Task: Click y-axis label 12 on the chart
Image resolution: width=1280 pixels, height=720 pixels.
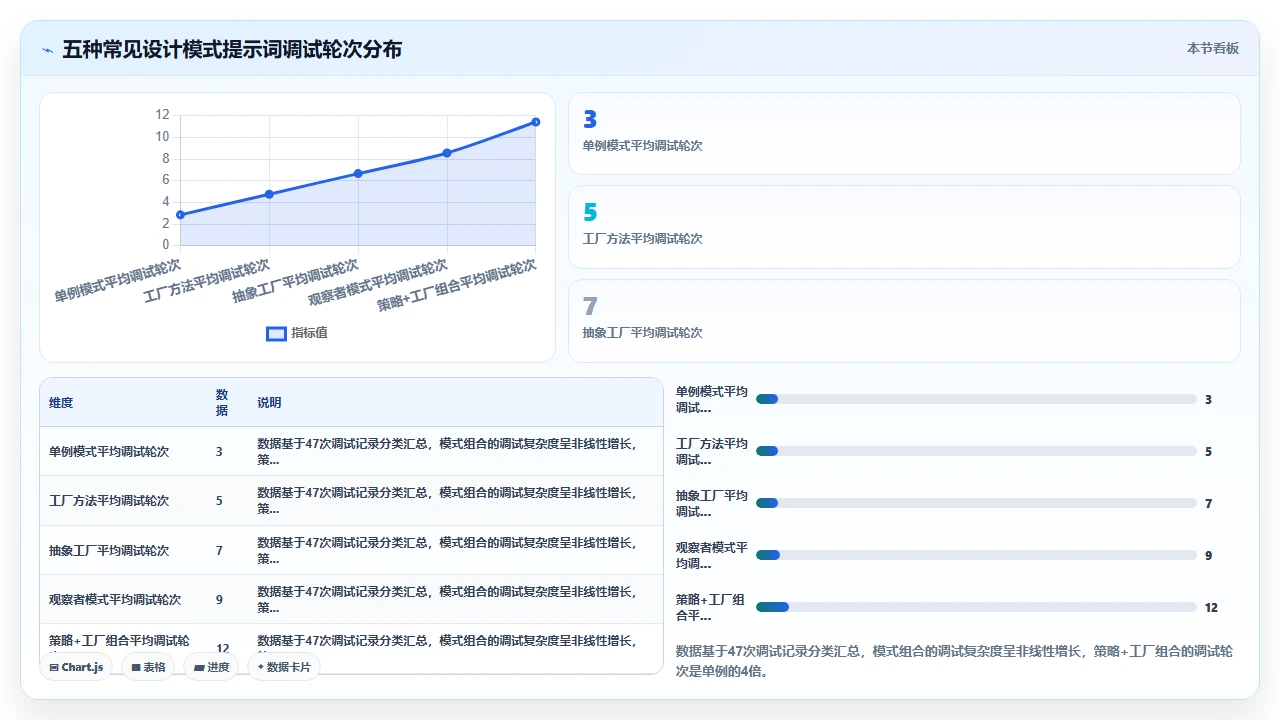Action: (162, 115)
